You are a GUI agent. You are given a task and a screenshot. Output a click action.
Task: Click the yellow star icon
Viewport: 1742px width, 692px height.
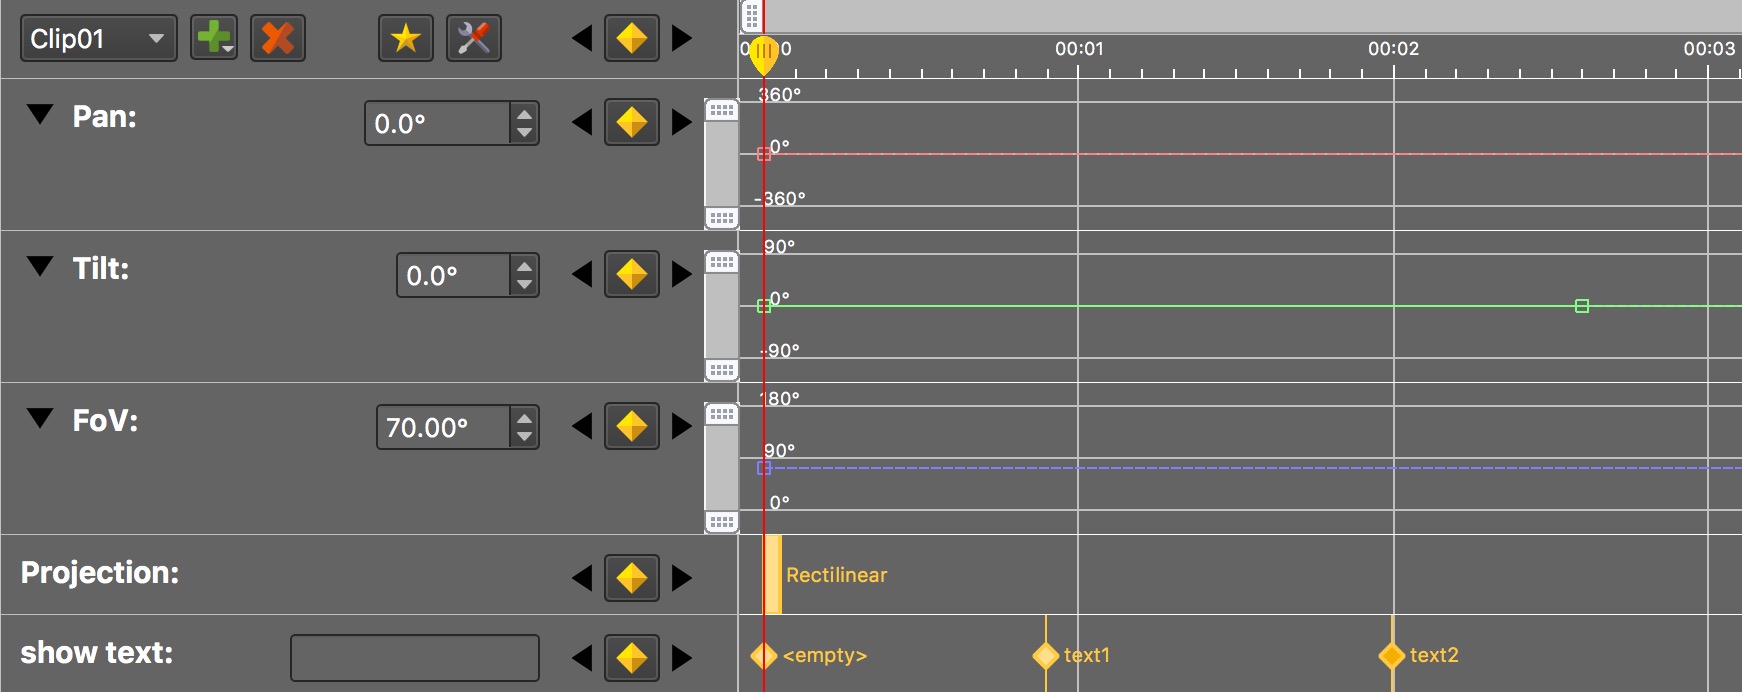pos(405,39)
